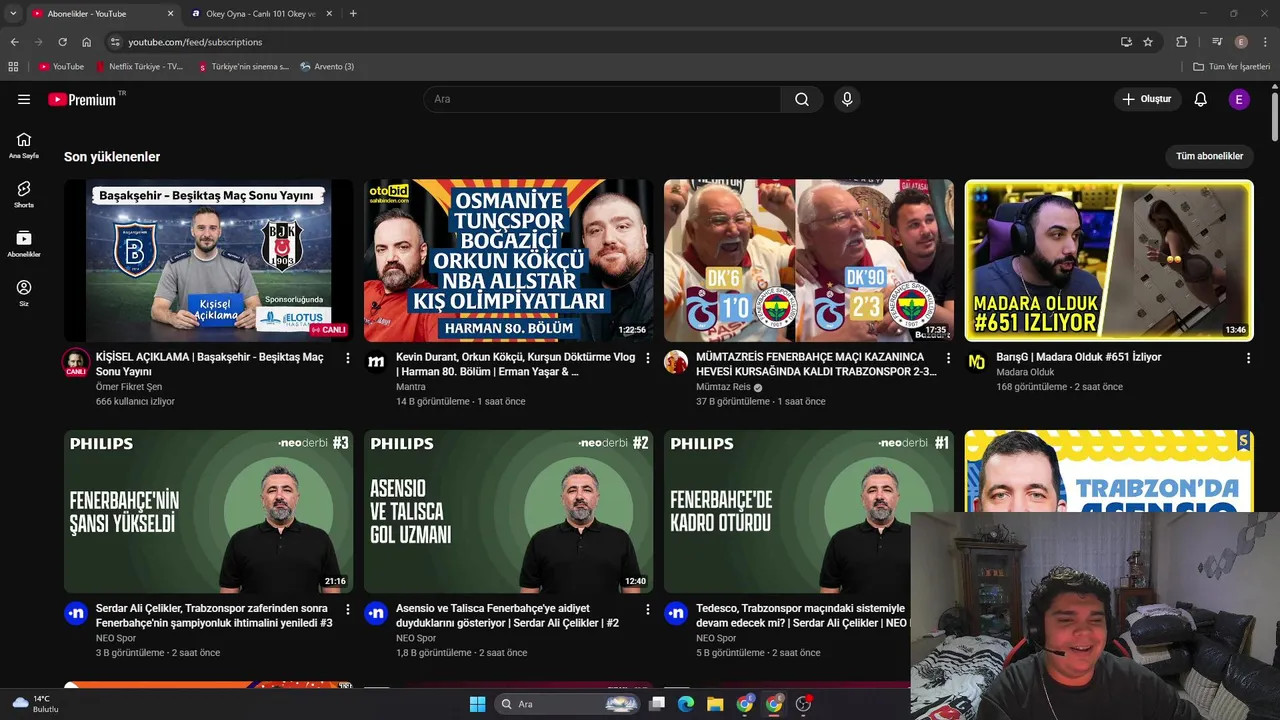Open the NEO Spor channel link under #3 video
The image size is (1280, 720).
click(116, 638)
